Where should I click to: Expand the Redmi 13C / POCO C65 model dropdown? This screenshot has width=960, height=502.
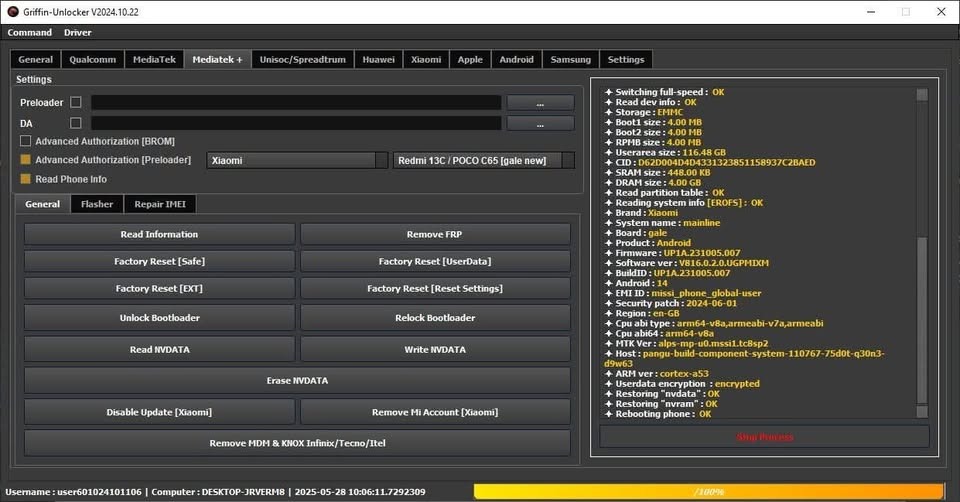[568, 160]
